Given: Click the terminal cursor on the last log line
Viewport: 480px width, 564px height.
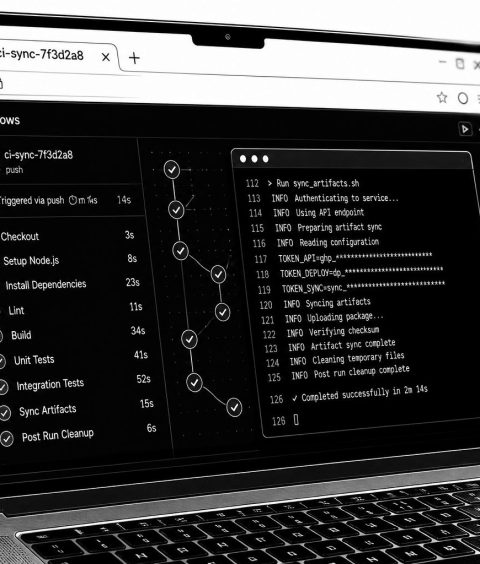Looking at the screenshot, I should tap(296, 419).
